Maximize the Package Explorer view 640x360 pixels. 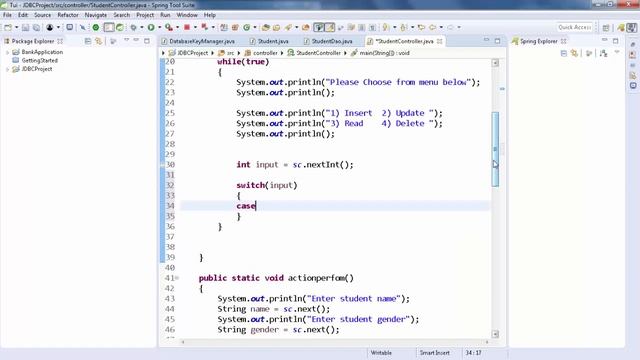tap(147, 41)
